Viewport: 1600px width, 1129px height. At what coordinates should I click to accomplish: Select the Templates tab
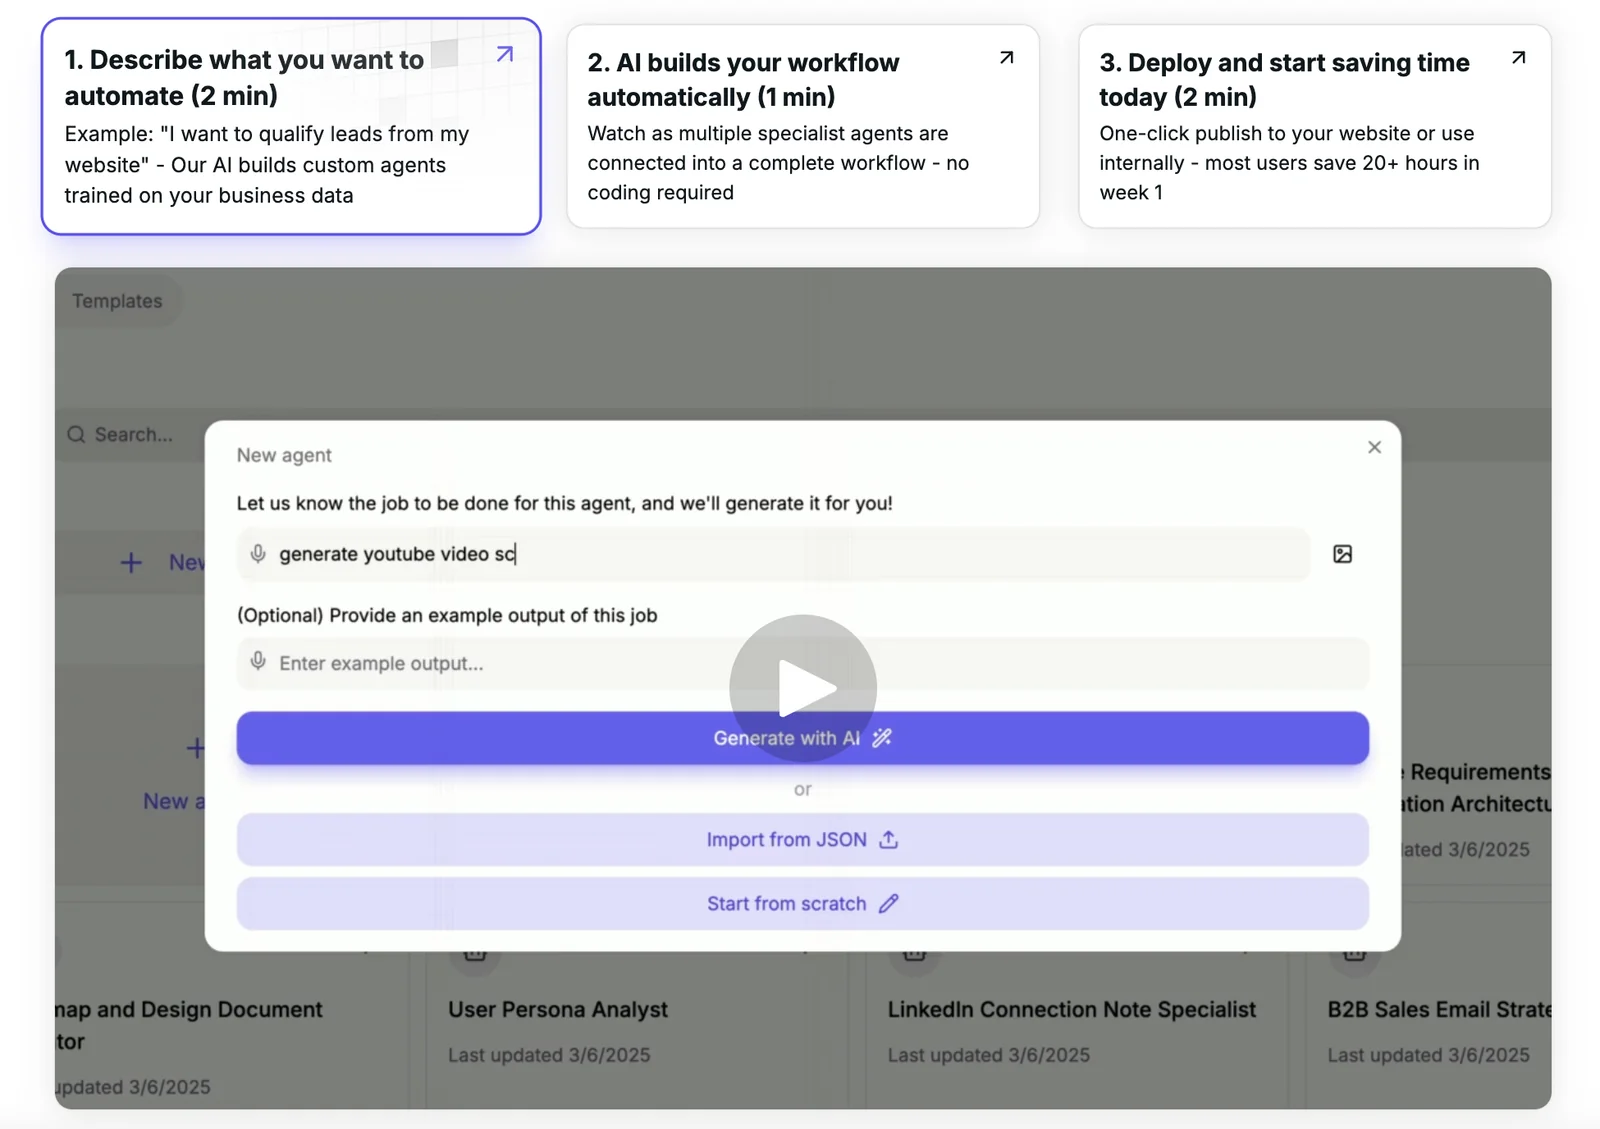click(x=117, y=301)
